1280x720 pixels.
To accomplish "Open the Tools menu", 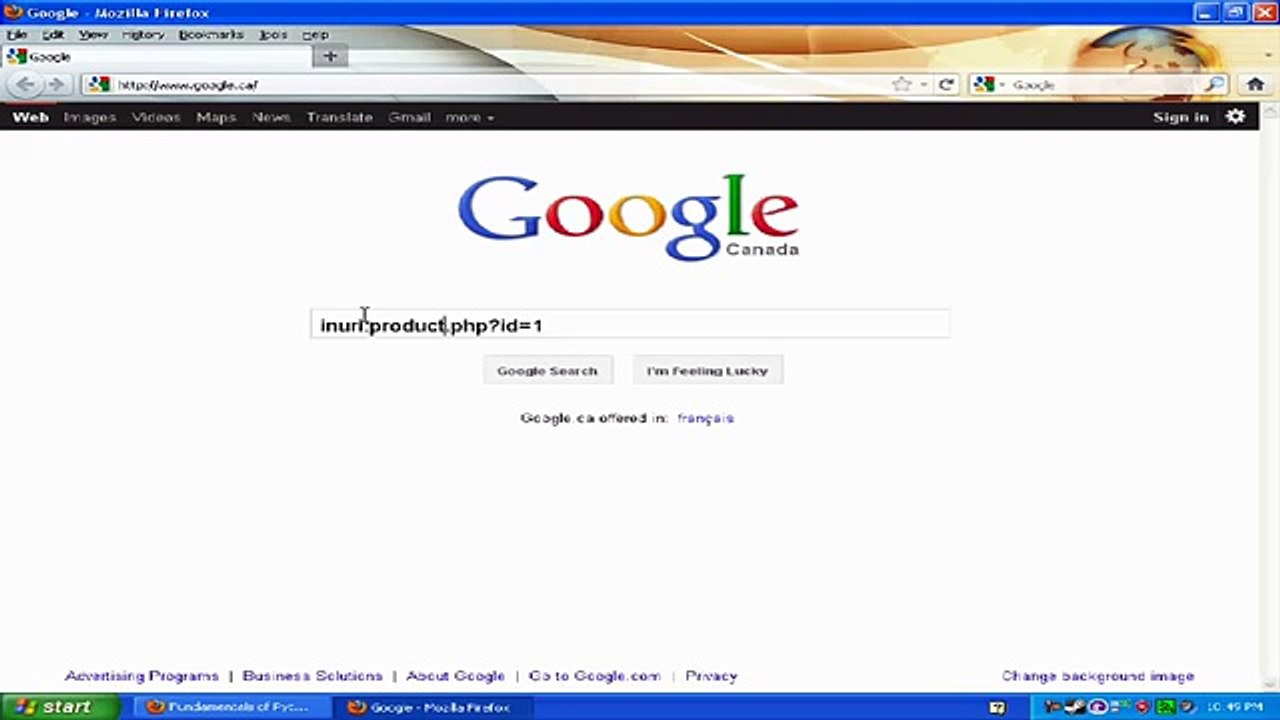I will [x=273, y=34].
